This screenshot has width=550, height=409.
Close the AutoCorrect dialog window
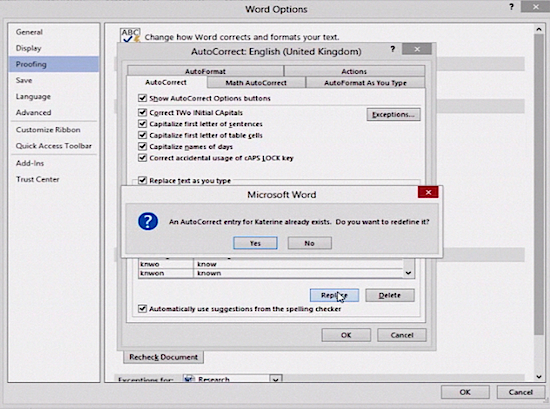tap(417, 49)
